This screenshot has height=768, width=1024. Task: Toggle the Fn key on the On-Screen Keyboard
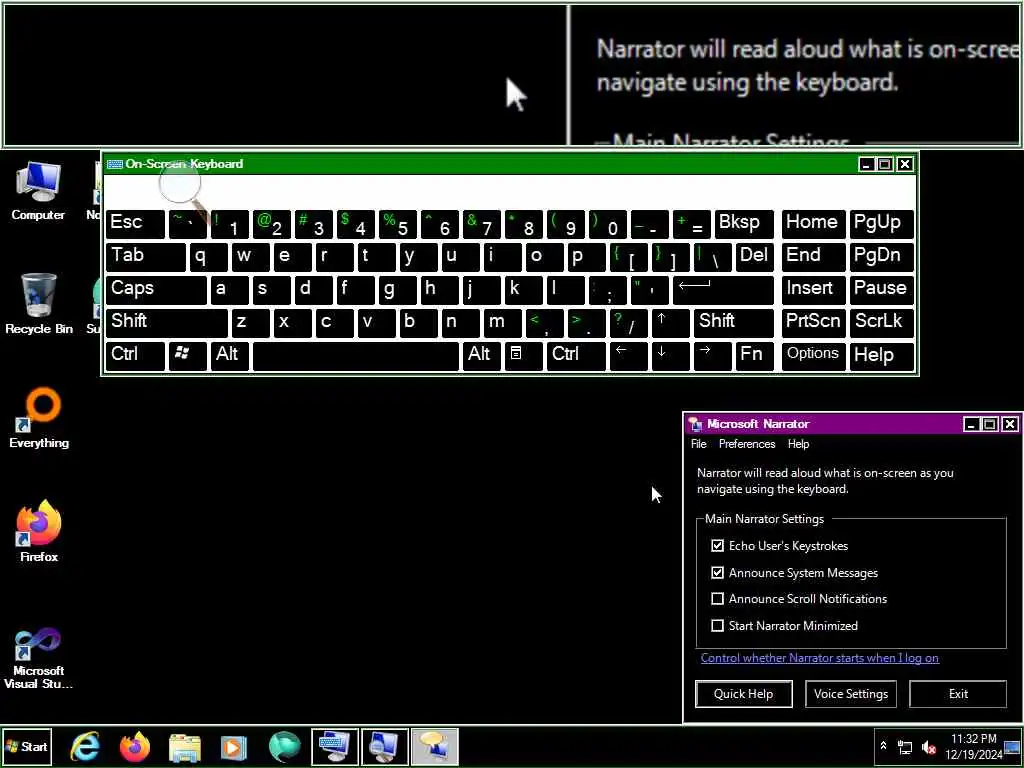pos(754,356)
